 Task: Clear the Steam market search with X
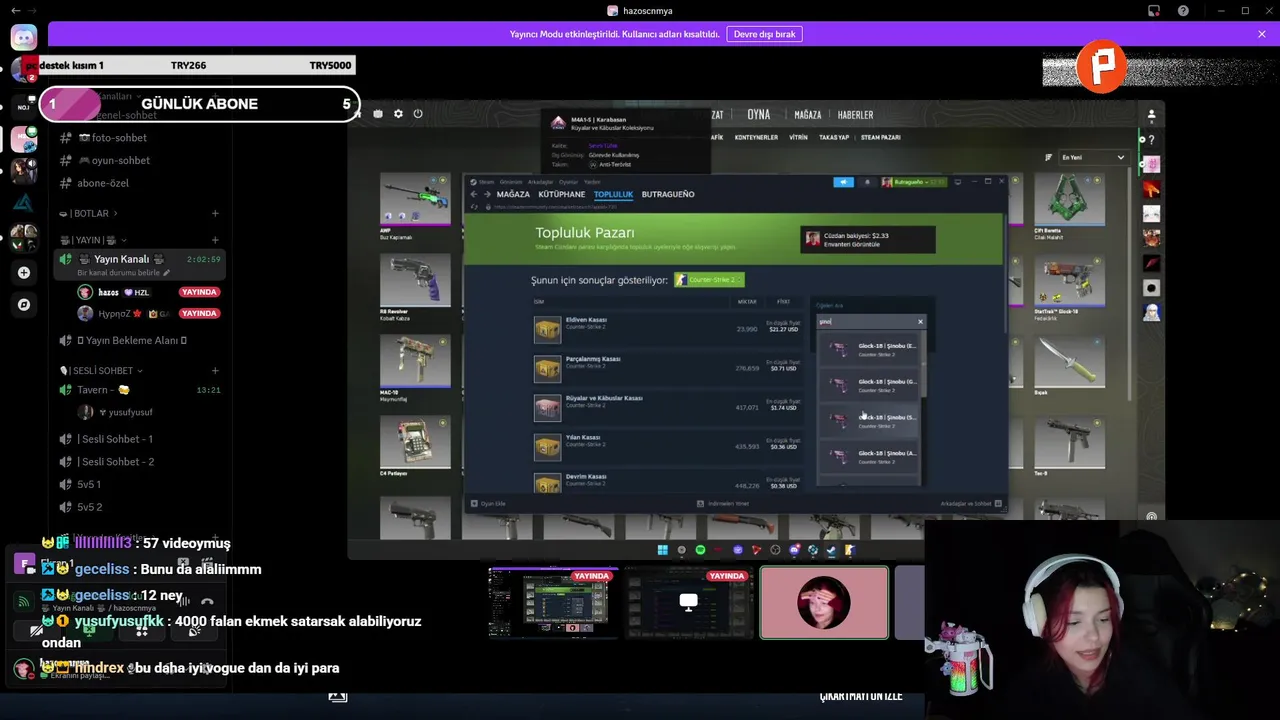(920, 322)
